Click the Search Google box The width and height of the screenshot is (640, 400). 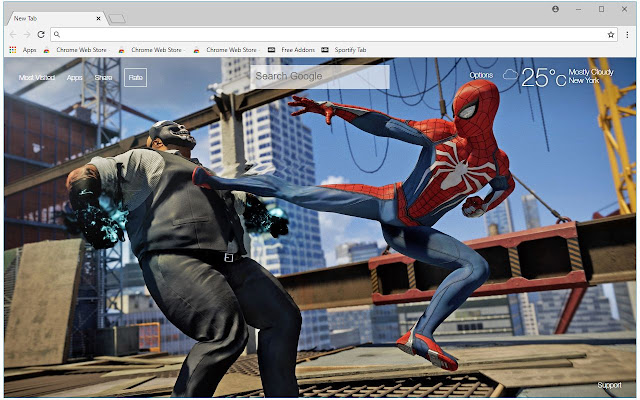tap(320, 76)
